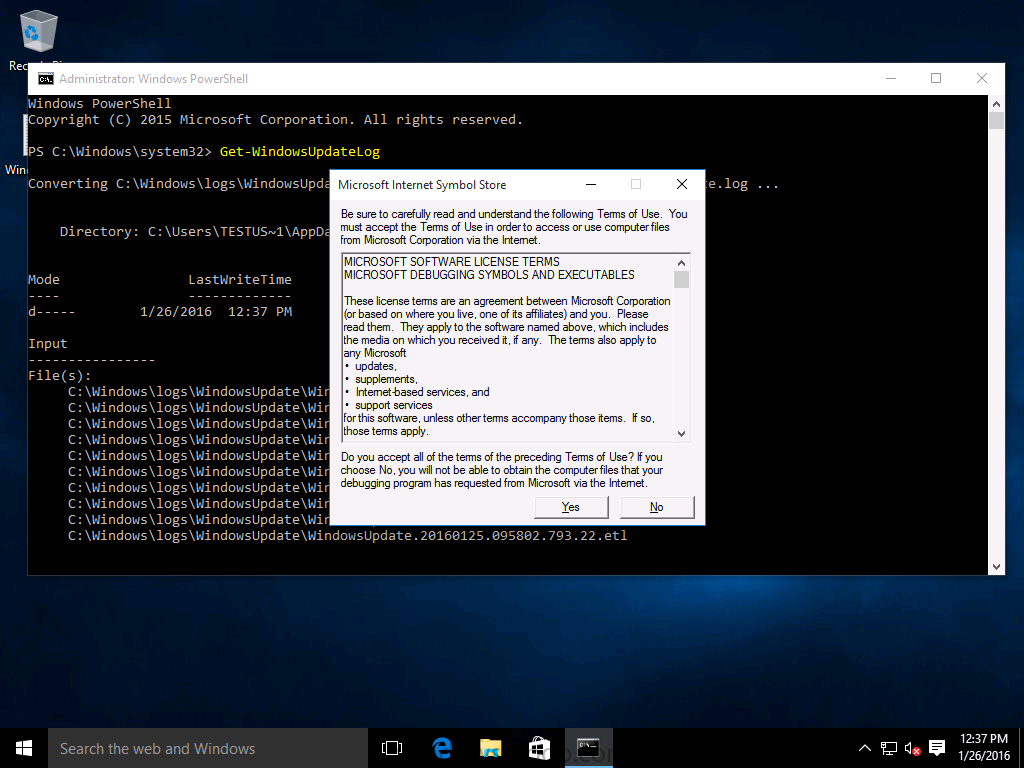Click the Mode column header in PowerShell
Image resolution: width=1024 pixels, height=768 pixels.
tap(44, 280)
